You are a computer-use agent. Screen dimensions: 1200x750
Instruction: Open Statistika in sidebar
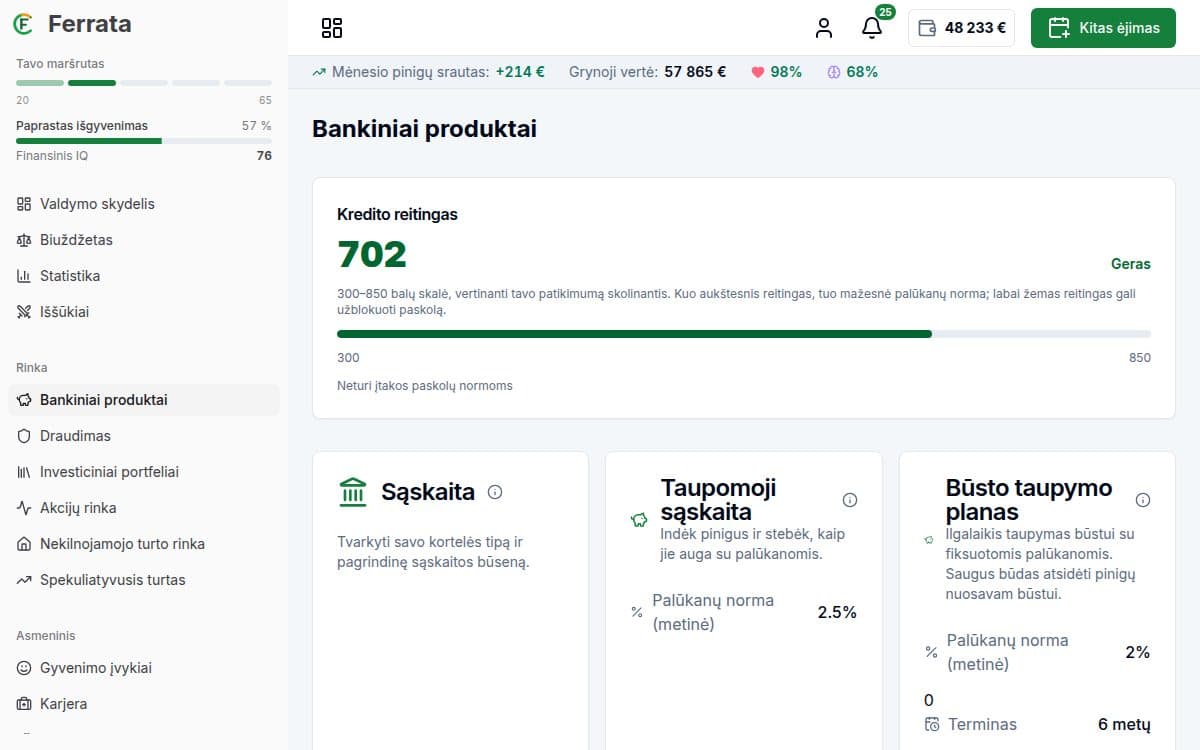pos(144,276)
